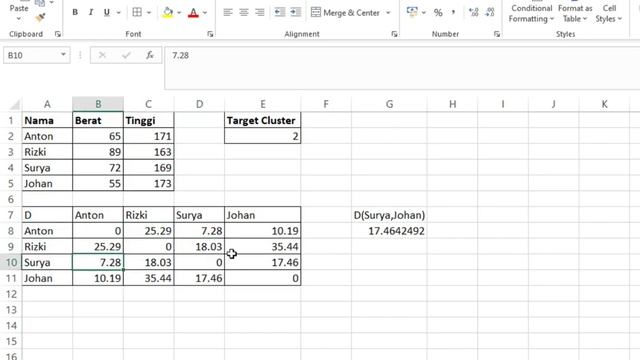Click cell D8 showing 7.28
640x360 pixels.
point(199,231)
